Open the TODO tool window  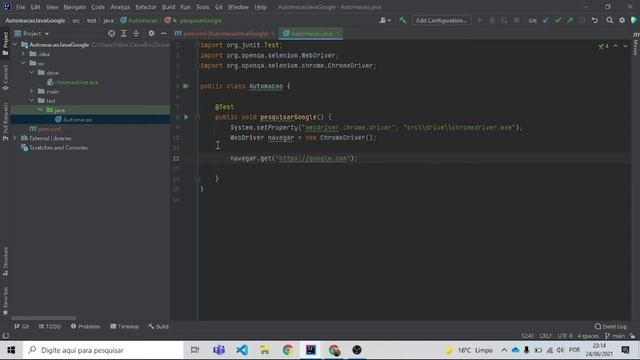(x=50, y=327)
